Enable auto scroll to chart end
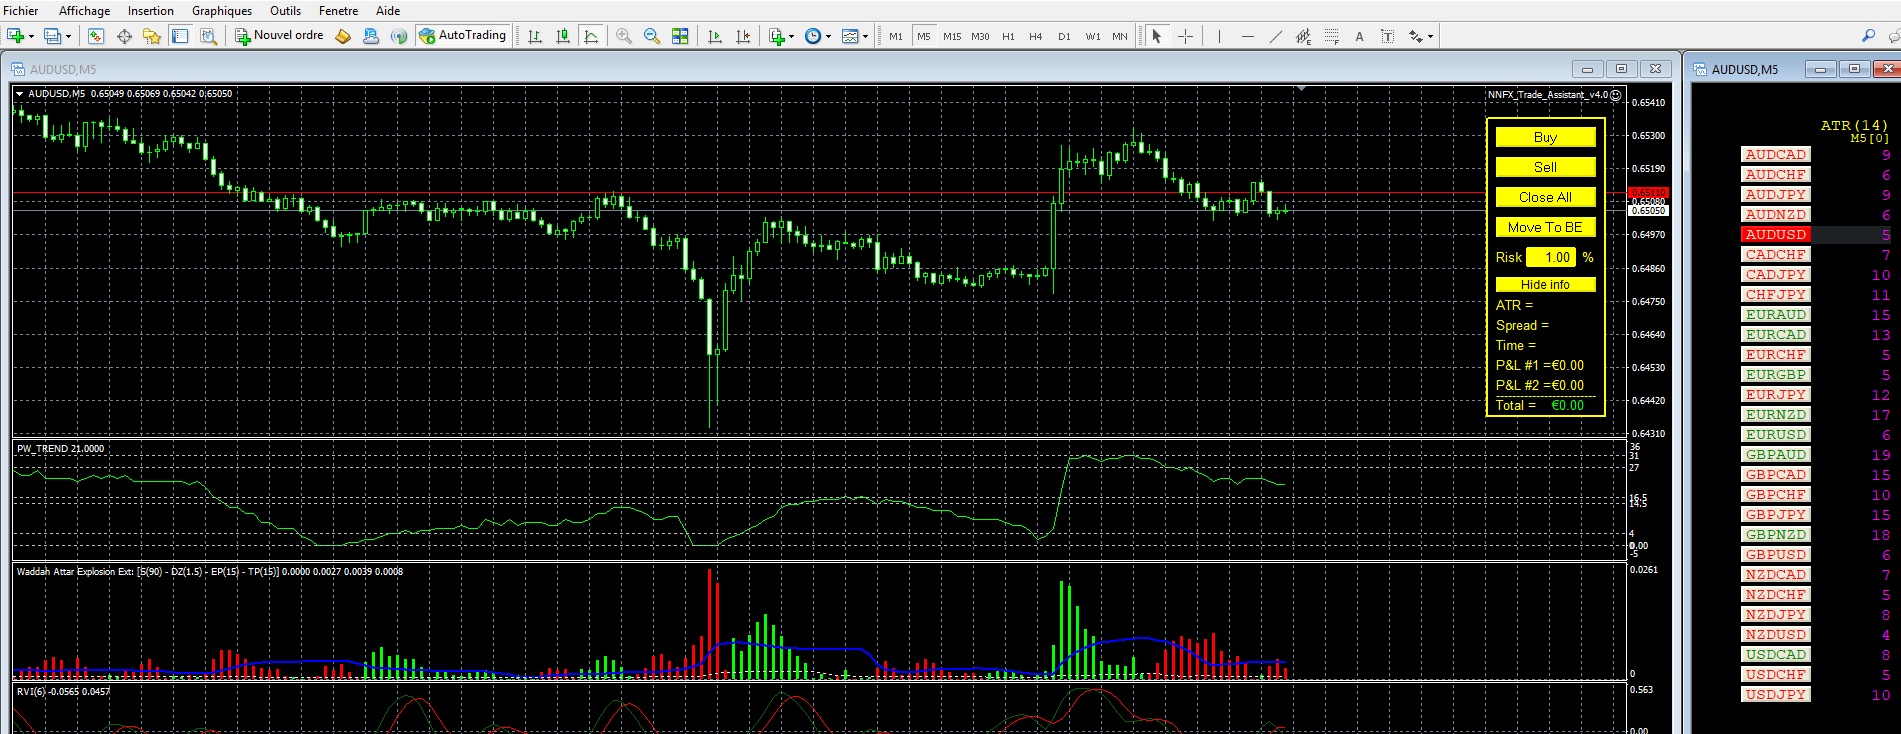This screenshot has width=1901, height=734. click(x=714, y=36)
